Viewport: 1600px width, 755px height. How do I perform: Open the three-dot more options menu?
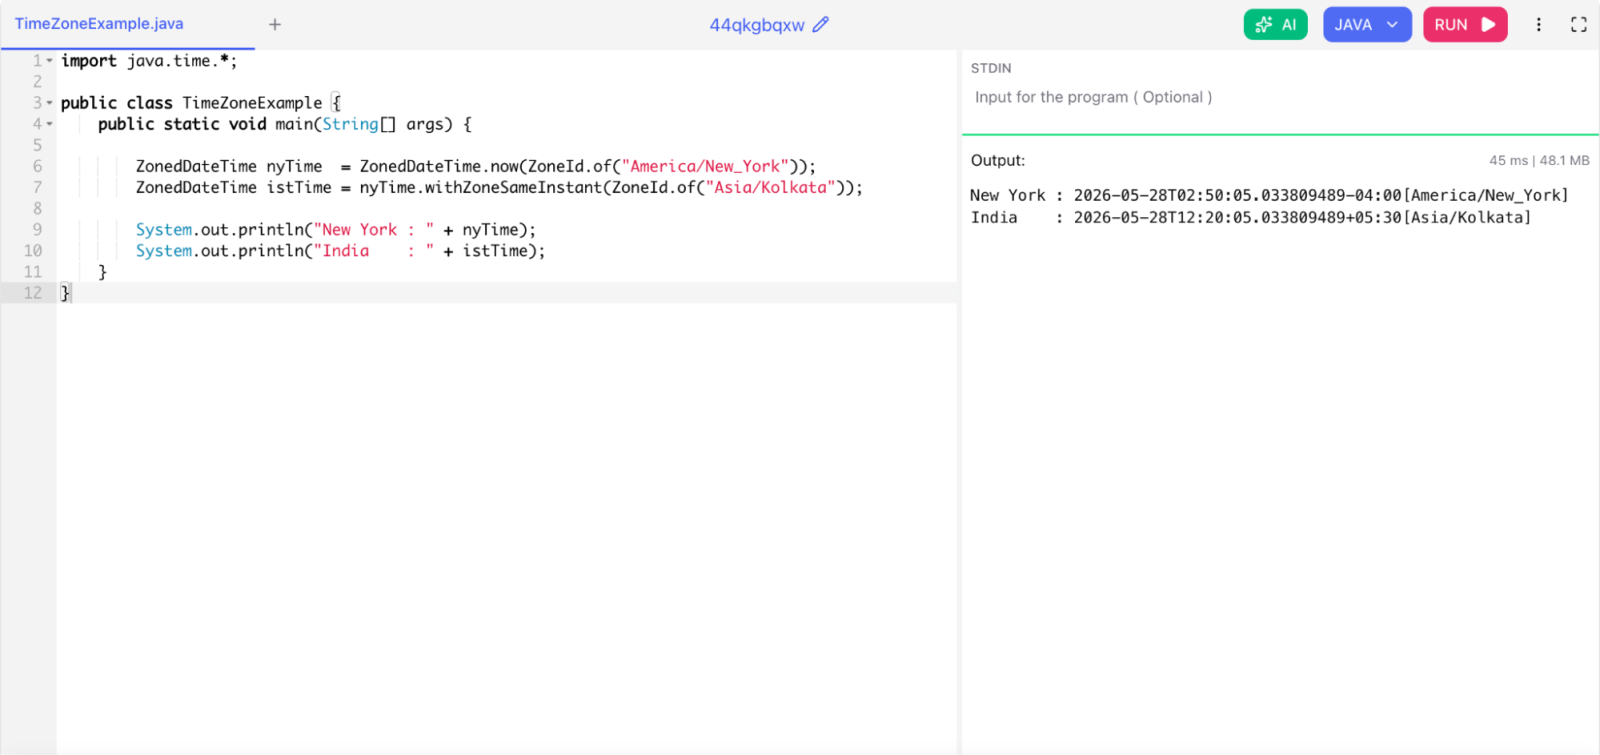(1538, 24)
